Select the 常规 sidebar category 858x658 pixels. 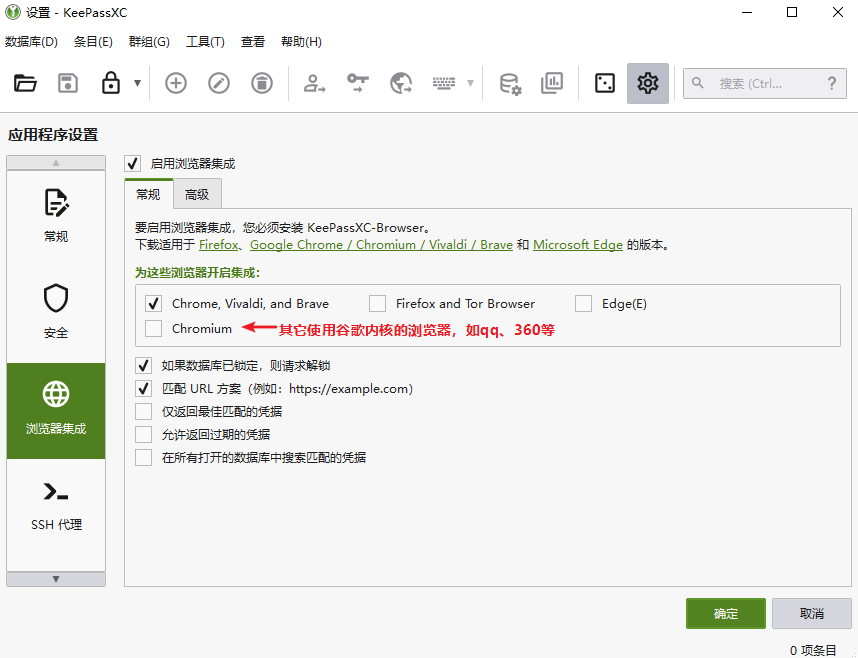pyautogui.click(x=56, y=218)
